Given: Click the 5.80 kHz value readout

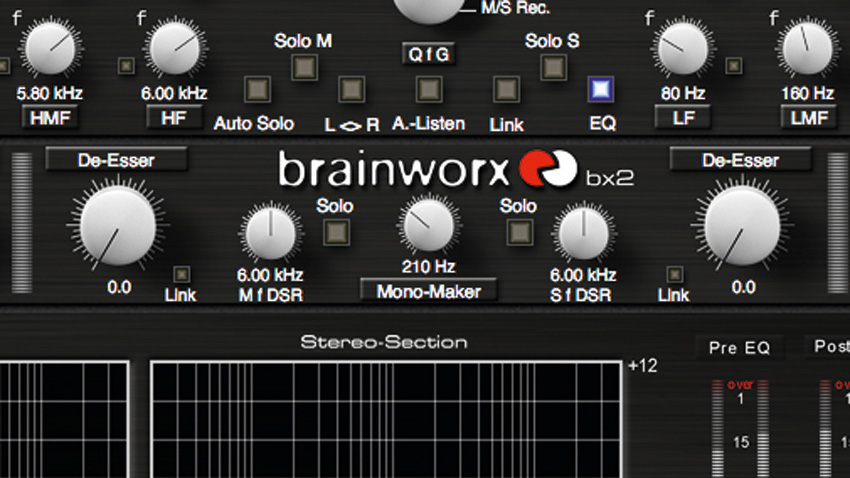Looking at the screenshot, I should pyautogui.click(x=49, y=93).
